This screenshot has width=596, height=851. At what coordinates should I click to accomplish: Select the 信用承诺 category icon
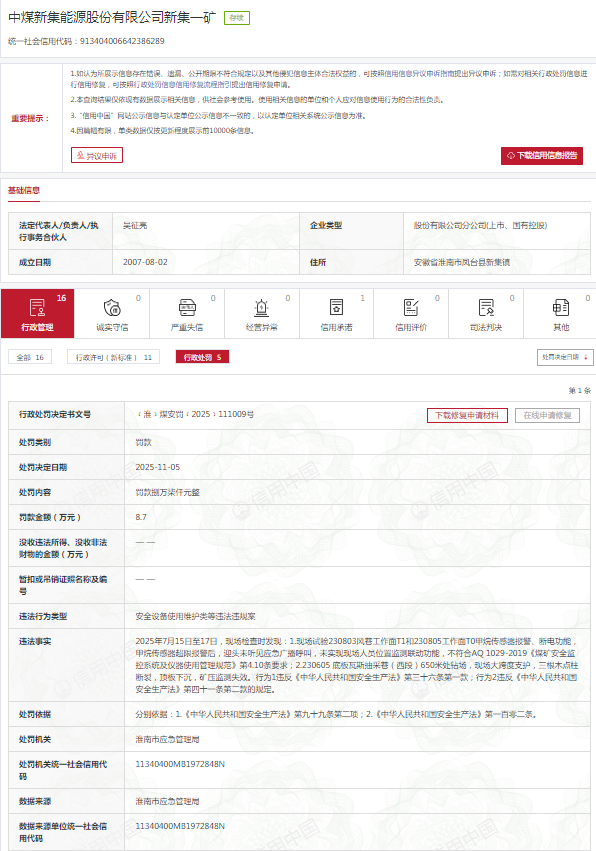pyautogui.click(x=337, y=307)
